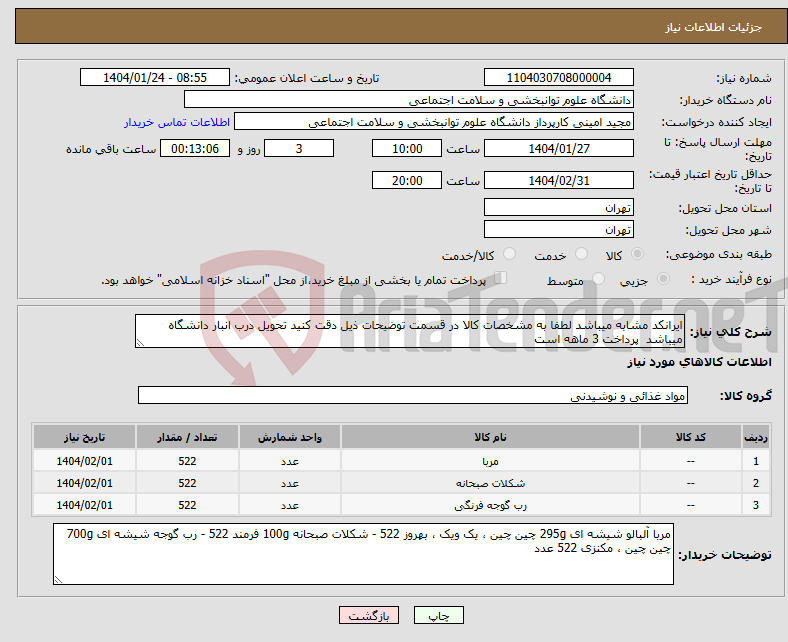Click the کد کالا column header

[x=691, y=437]
